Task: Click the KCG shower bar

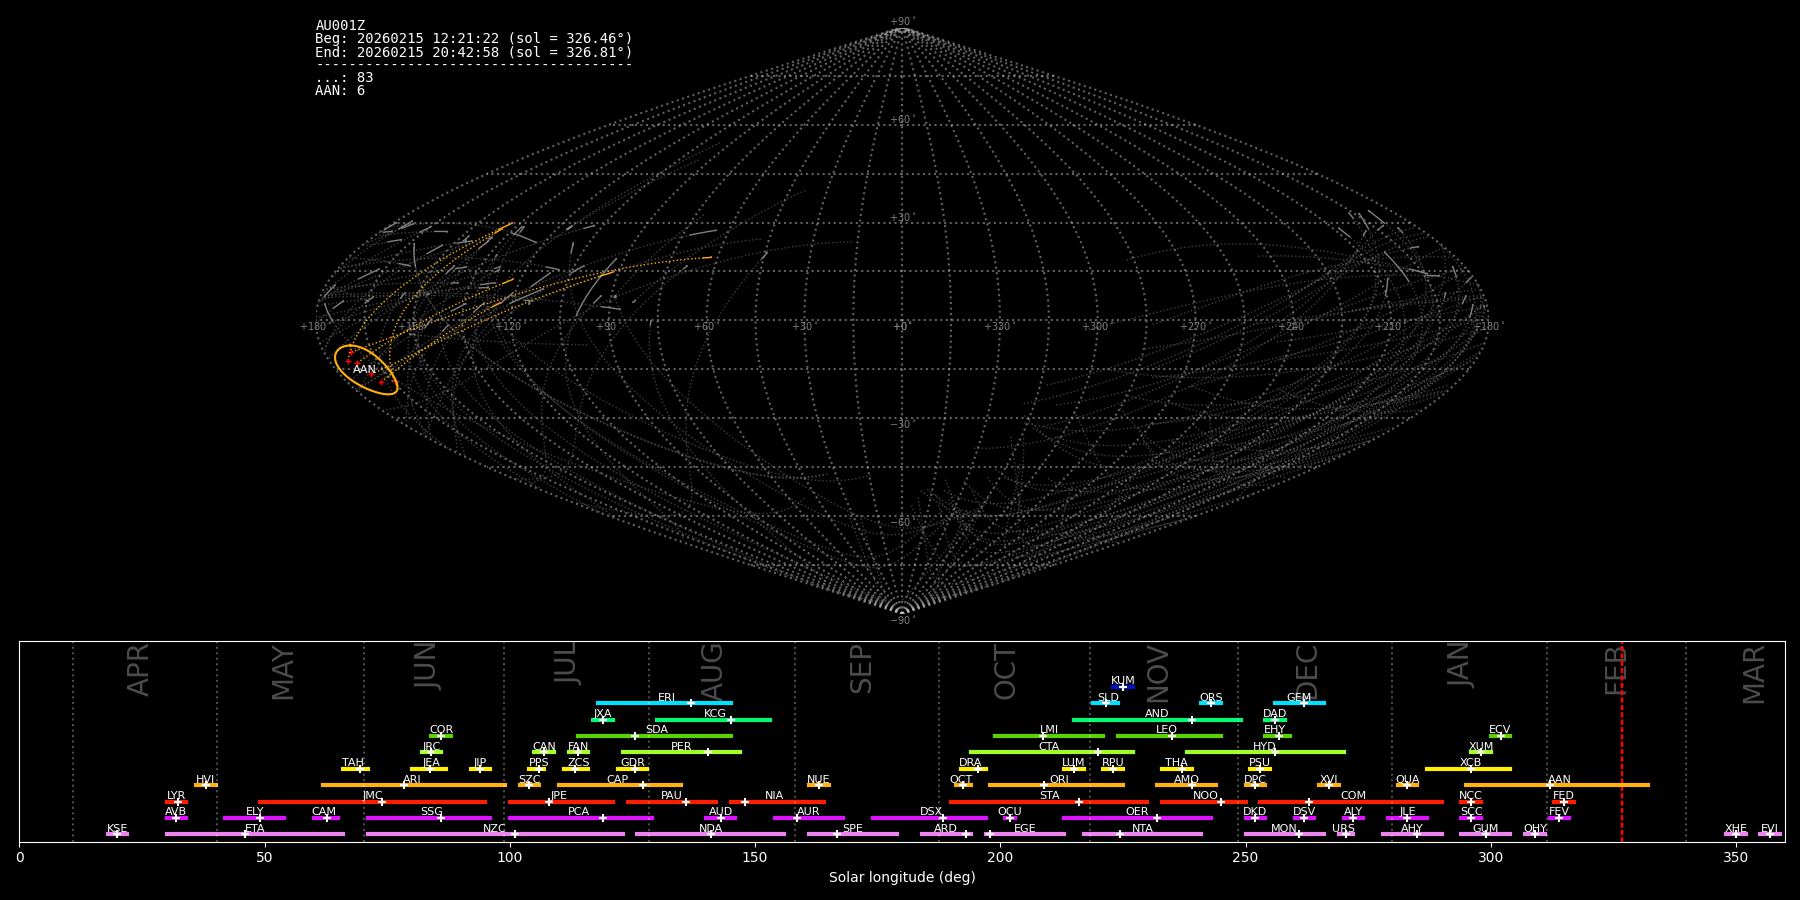Action: click(713, 719)
